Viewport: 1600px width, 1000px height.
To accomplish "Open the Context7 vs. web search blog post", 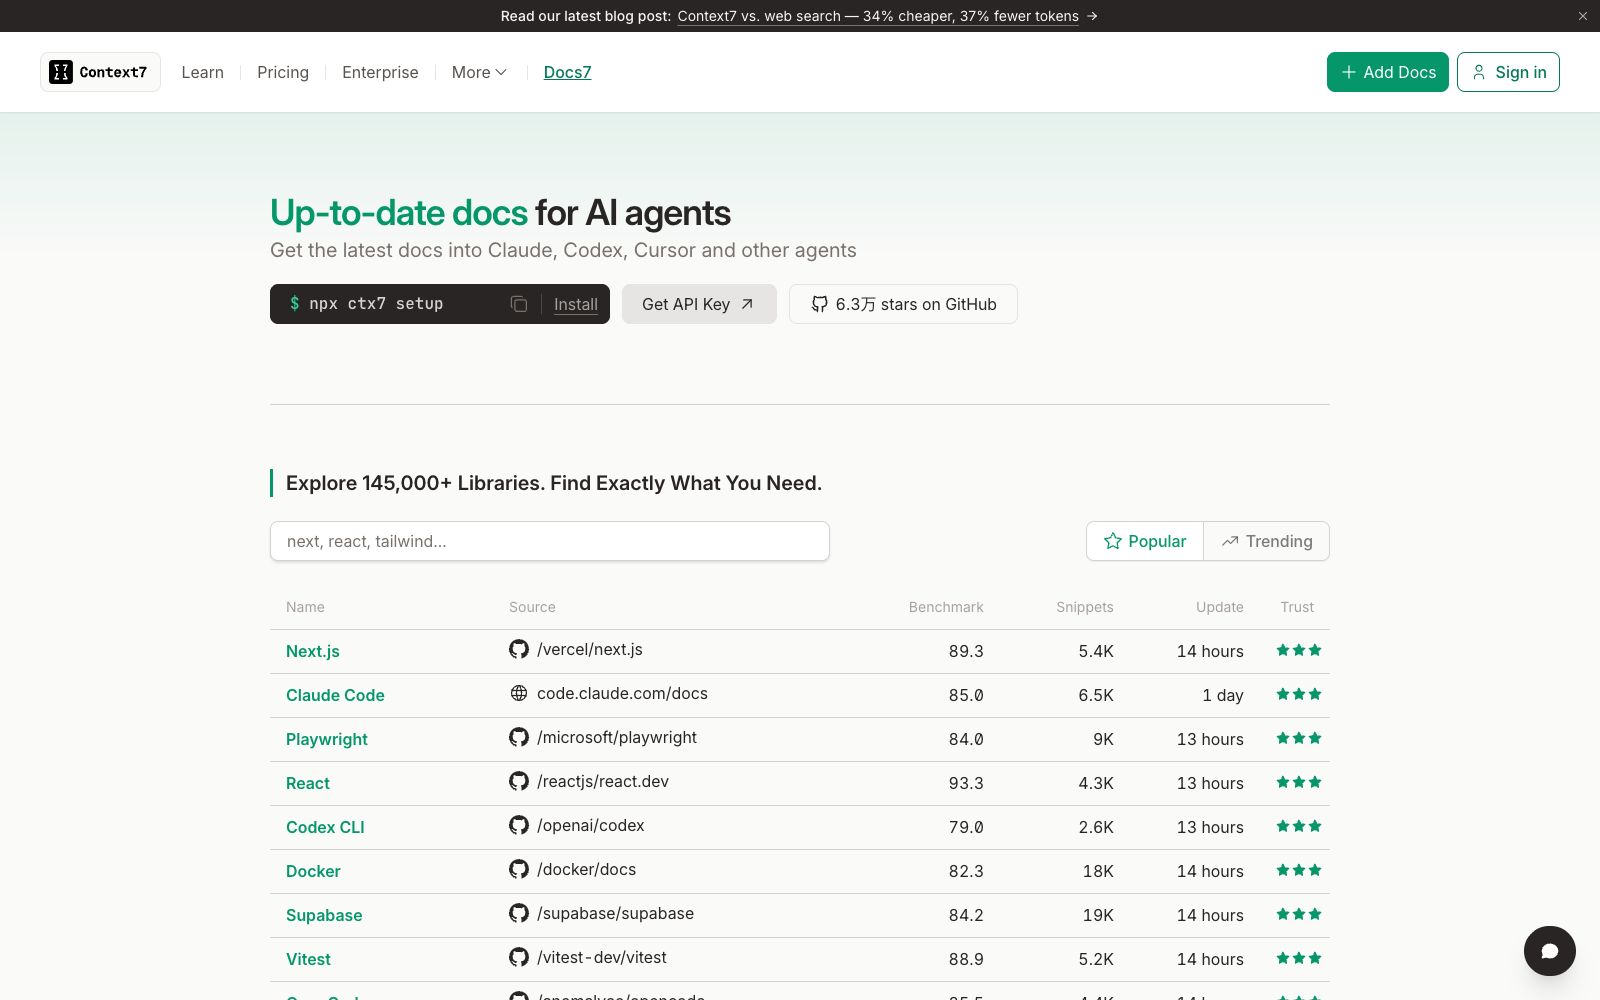I will pos(878,16).
